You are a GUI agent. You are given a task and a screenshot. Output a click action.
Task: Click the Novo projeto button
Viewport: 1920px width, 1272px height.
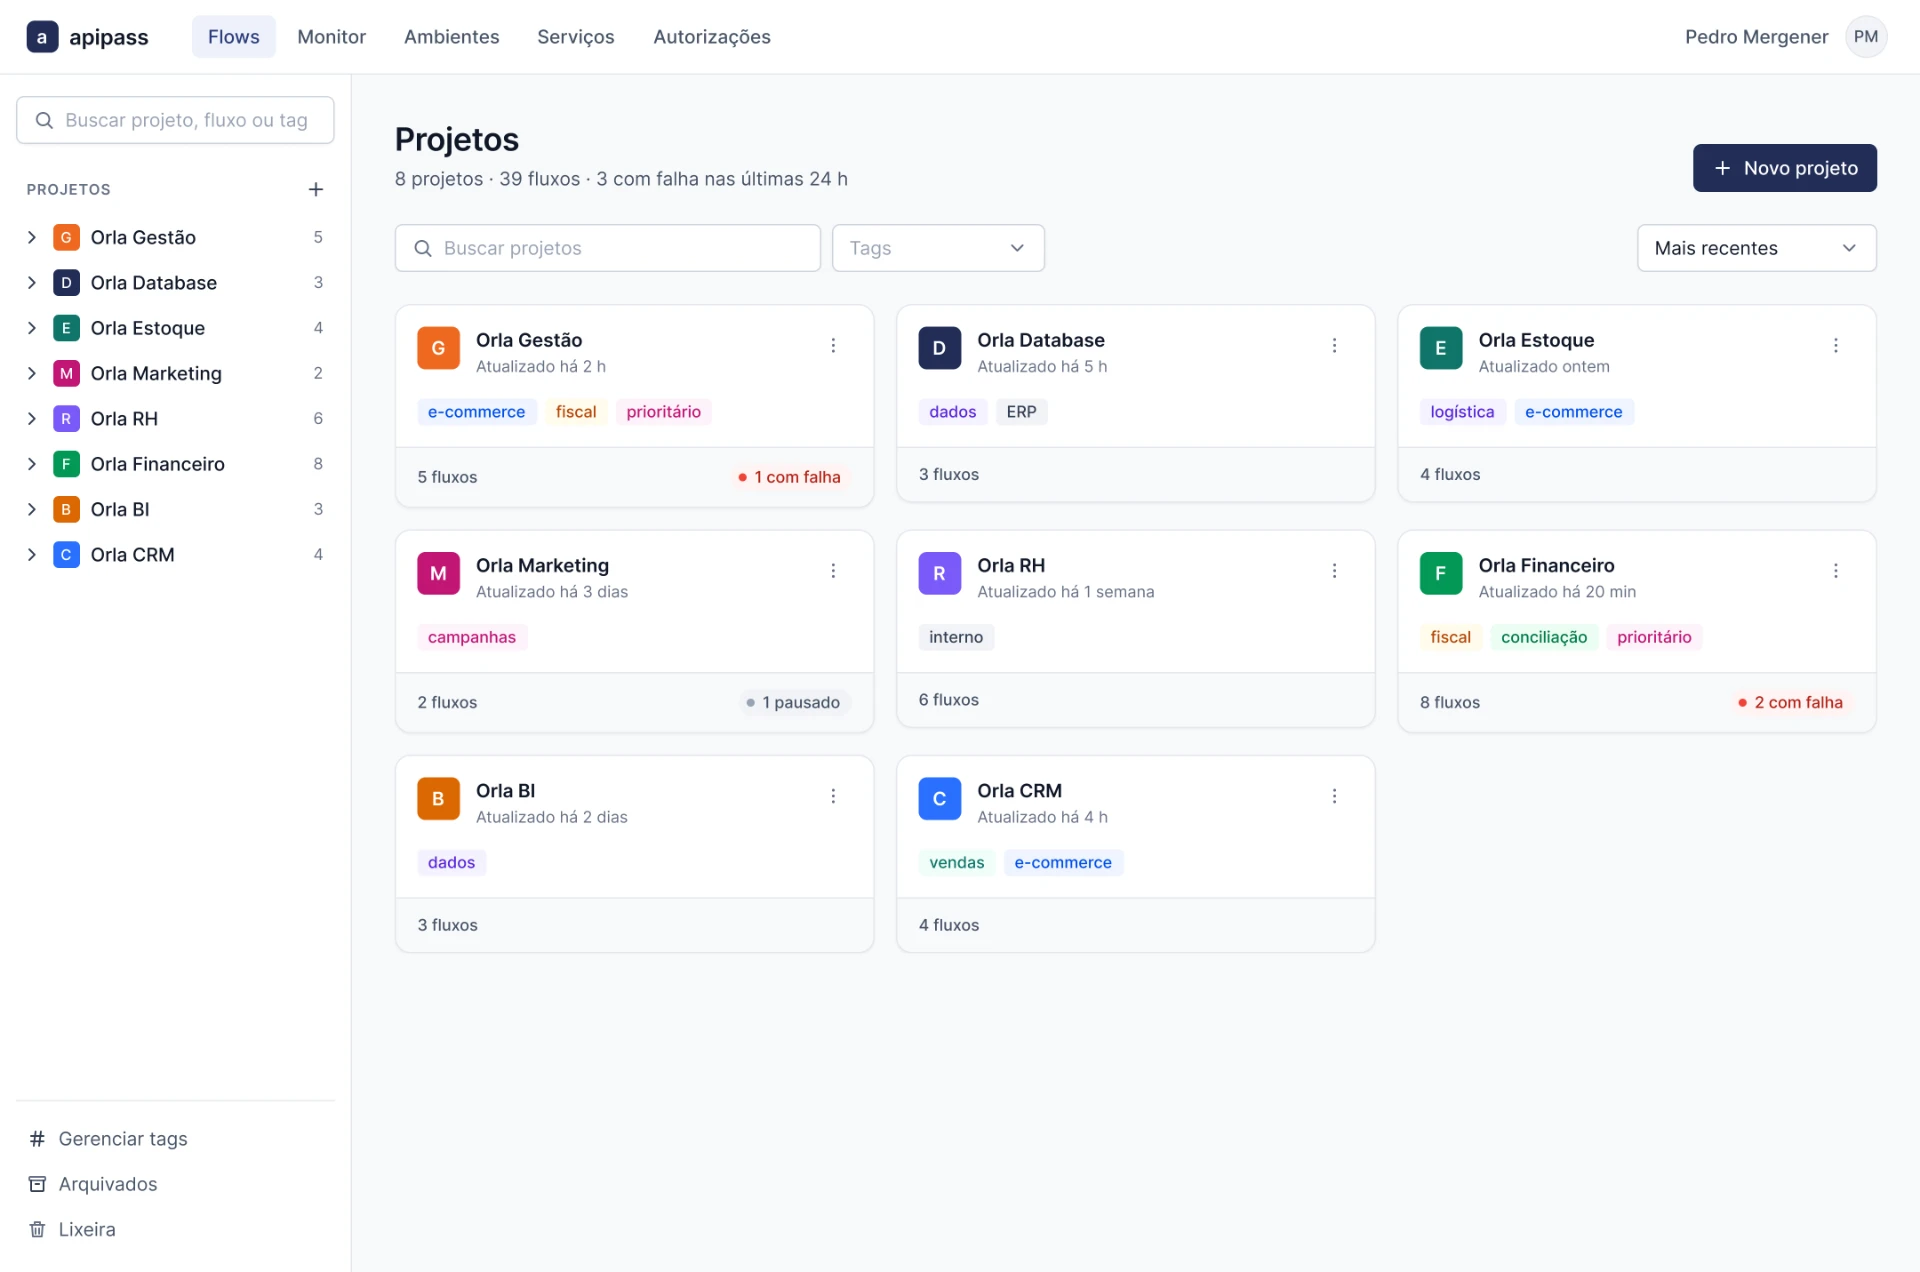coord(1784,168)
